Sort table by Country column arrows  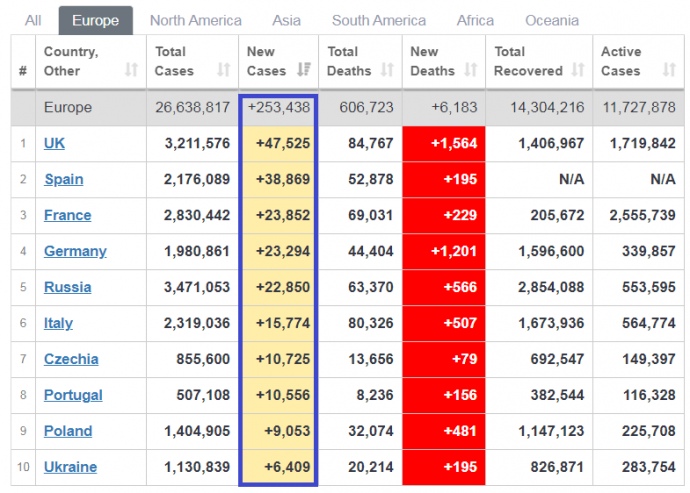(131, 70)
